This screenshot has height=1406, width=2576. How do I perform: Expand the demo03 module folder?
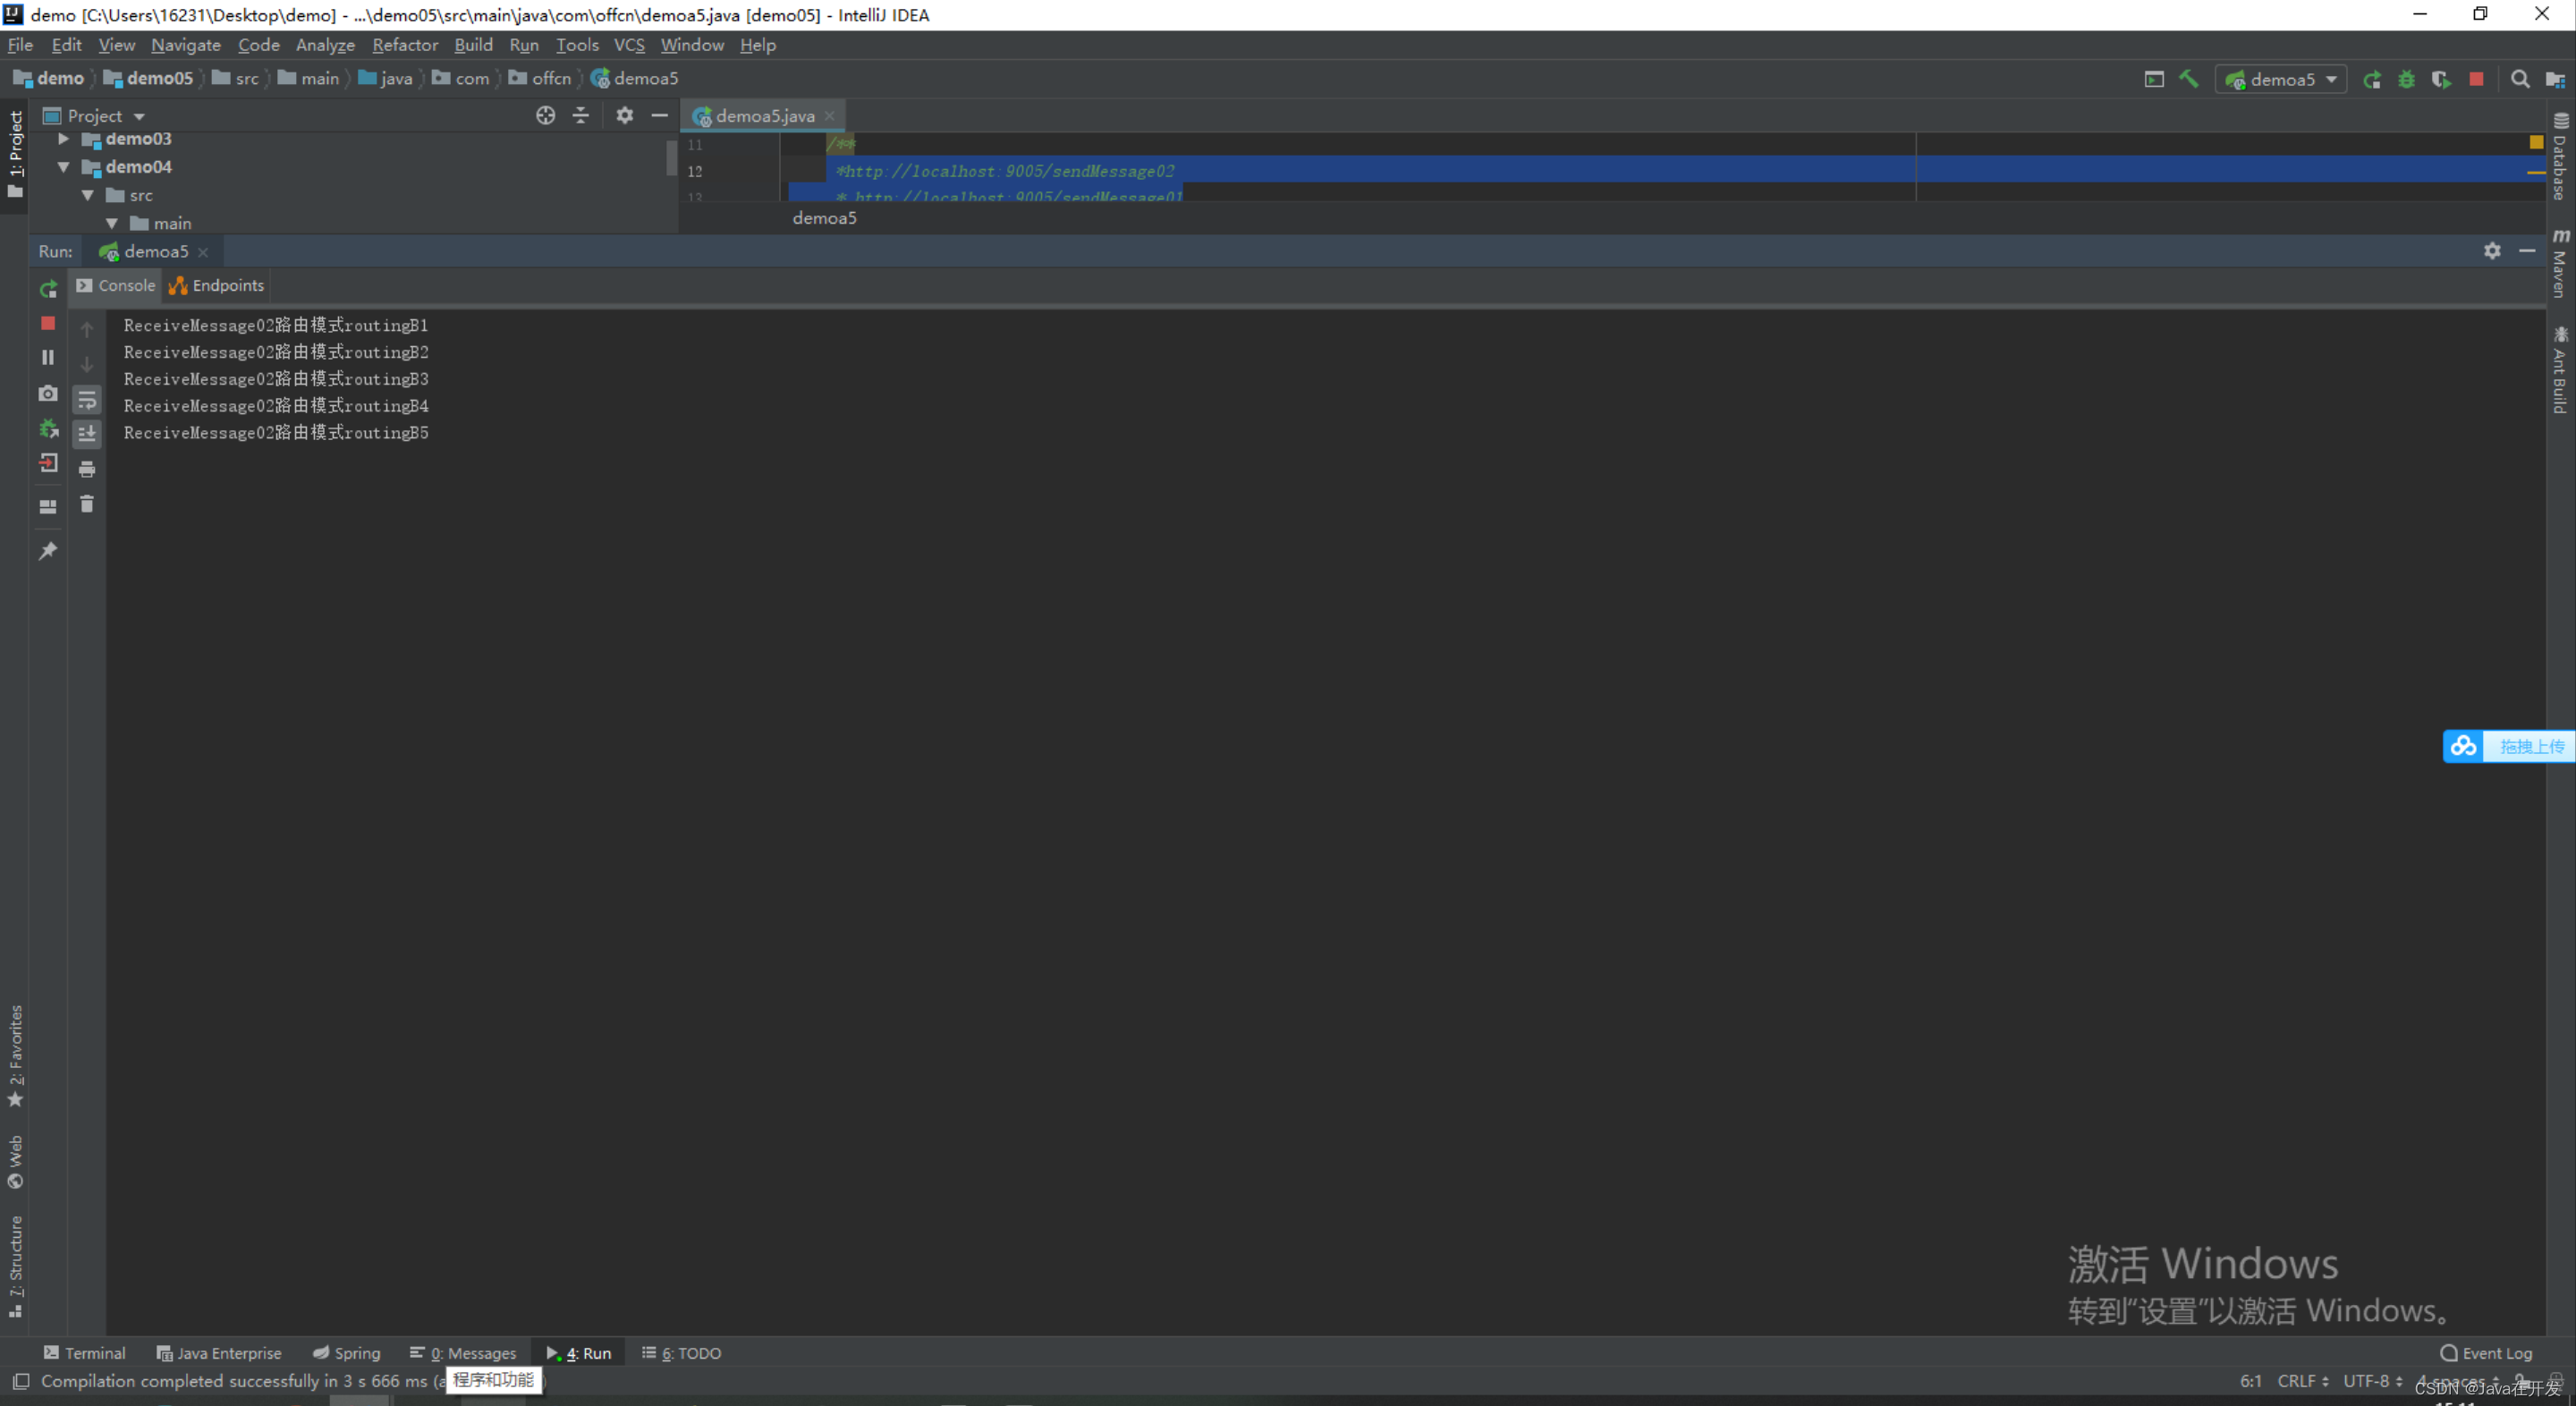(x=63, y=139)
